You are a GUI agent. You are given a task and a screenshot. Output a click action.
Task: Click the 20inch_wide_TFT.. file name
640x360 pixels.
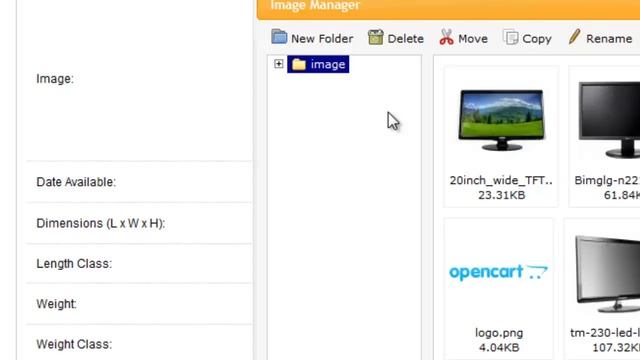point(501,180)
